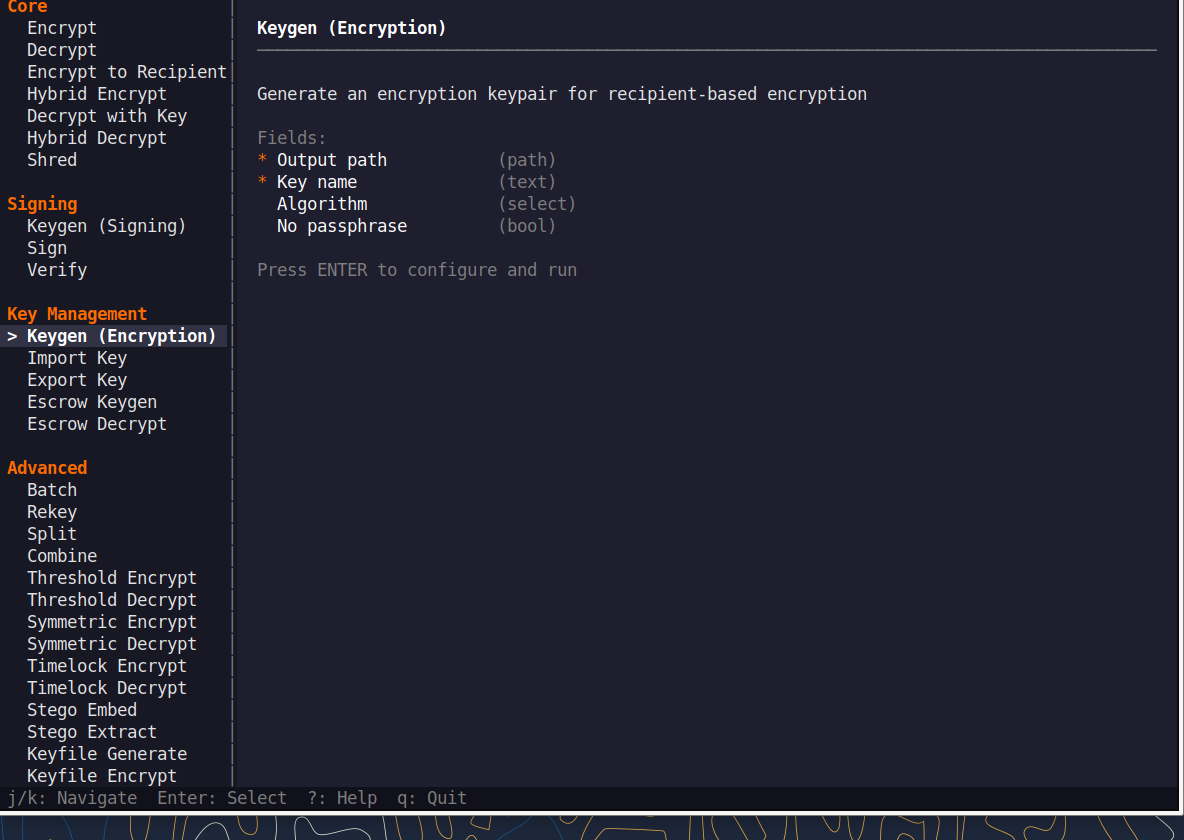
Task: Open Keyfile Encrypt entry
Action: 102,776
